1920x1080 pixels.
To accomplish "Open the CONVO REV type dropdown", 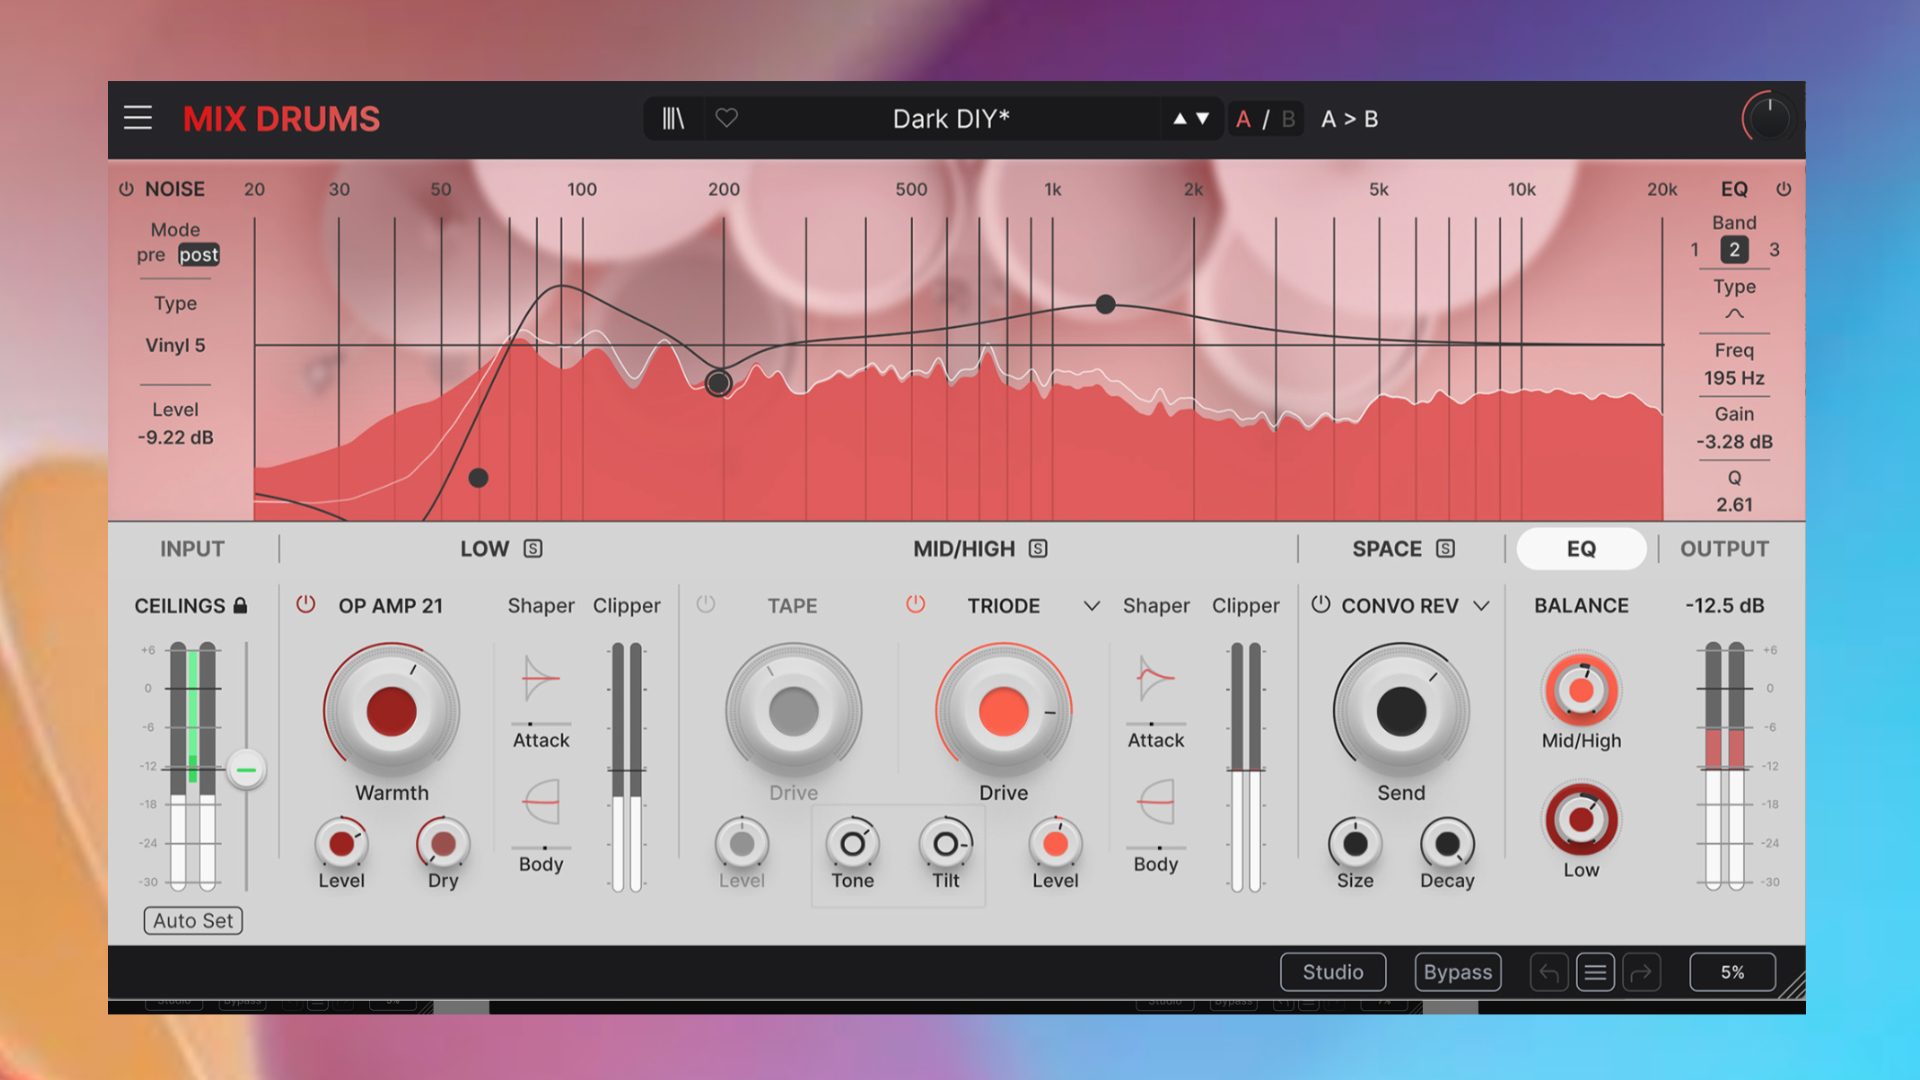I will [x=1482, y=606].
